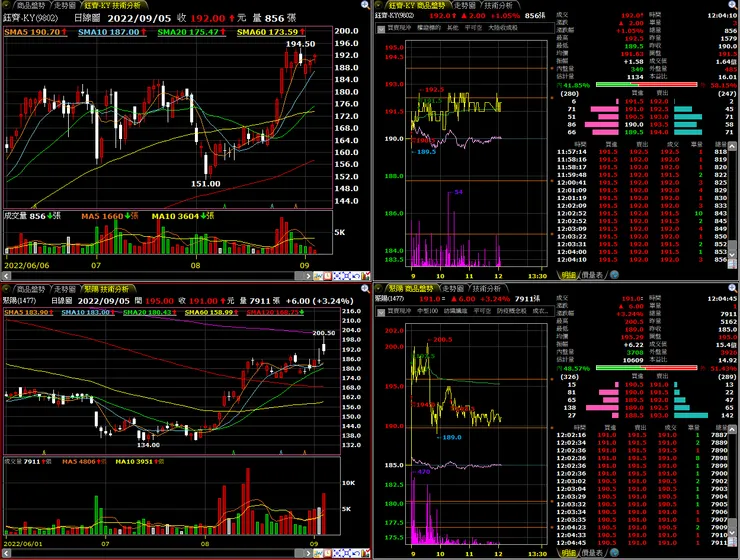Click the 12:04:45 trade row in 聚陽 list

point(642,543)
